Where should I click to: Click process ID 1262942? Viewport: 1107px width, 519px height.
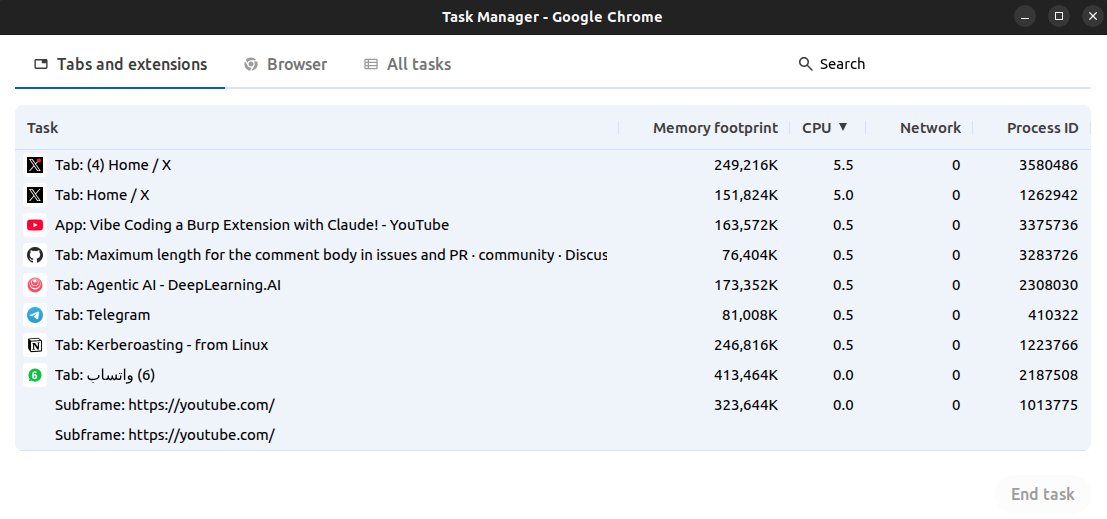click(x=1048, y=195)
